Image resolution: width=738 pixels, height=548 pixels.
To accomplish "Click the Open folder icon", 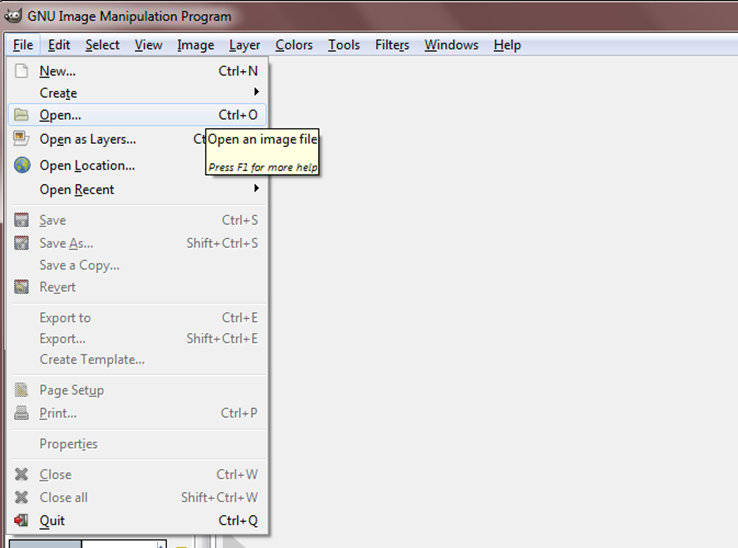I will point(21,114).
